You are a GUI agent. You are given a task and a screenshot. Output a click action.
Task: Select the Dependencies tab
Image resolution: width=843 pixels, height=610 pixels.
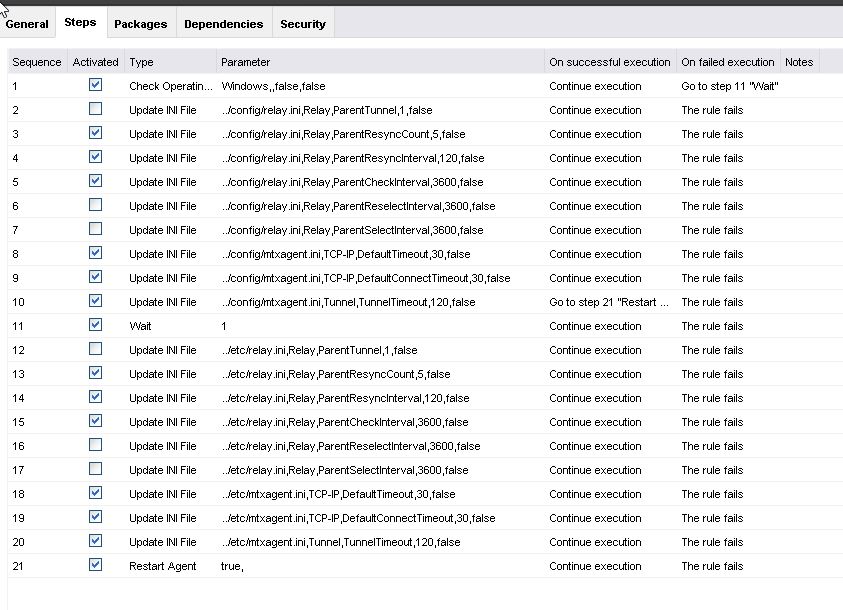tap(224, 24)
